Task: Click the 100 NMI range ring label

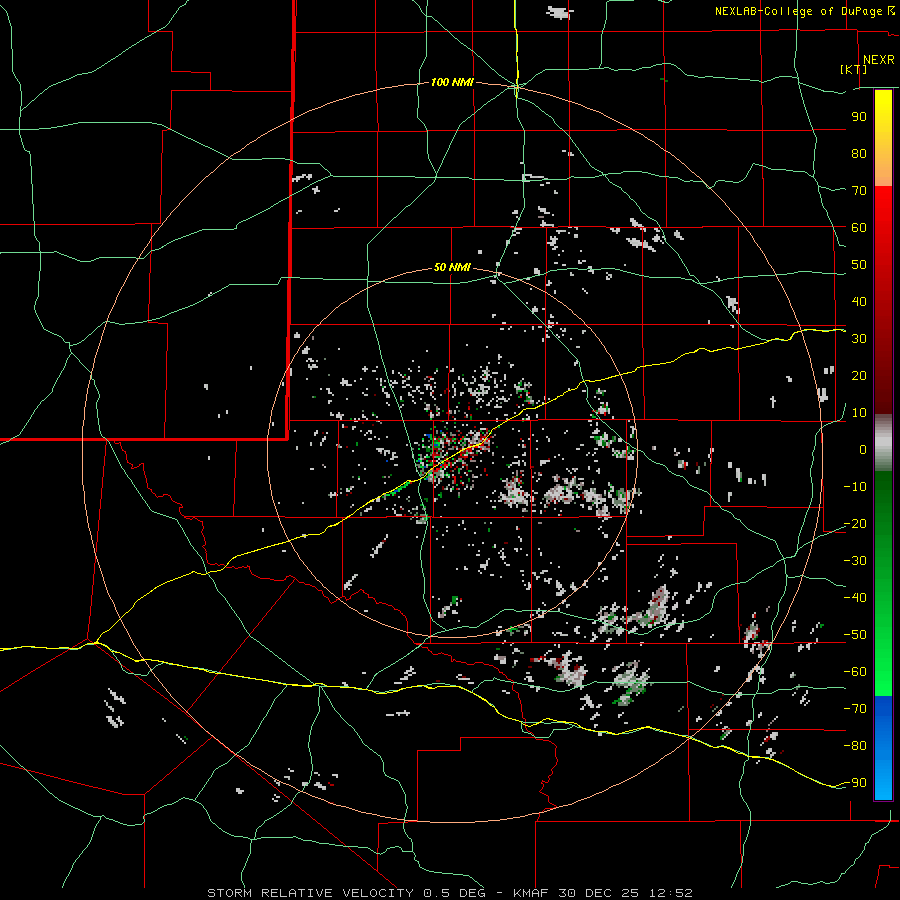Action: pos(452,83)
